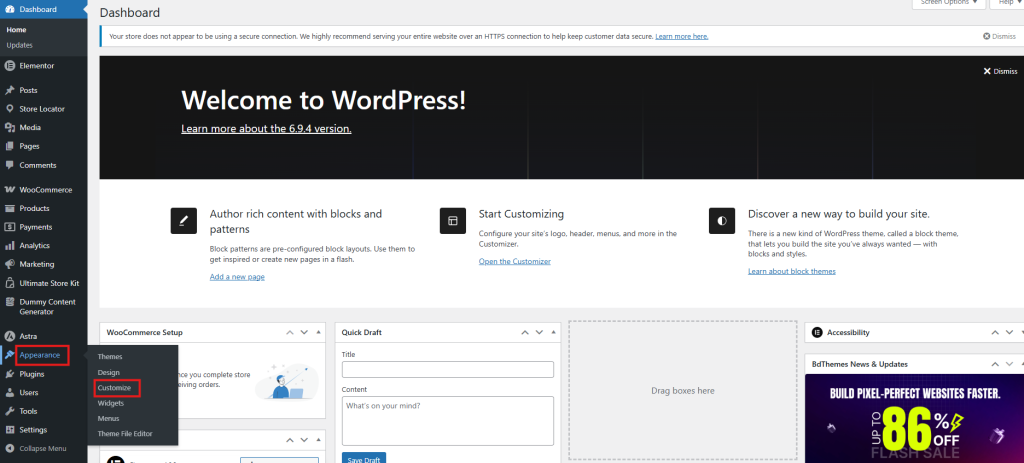Viewport: 1024px width, 463px height.
Task: Click the Analytics bar chart icon
Action: [9, 246]
